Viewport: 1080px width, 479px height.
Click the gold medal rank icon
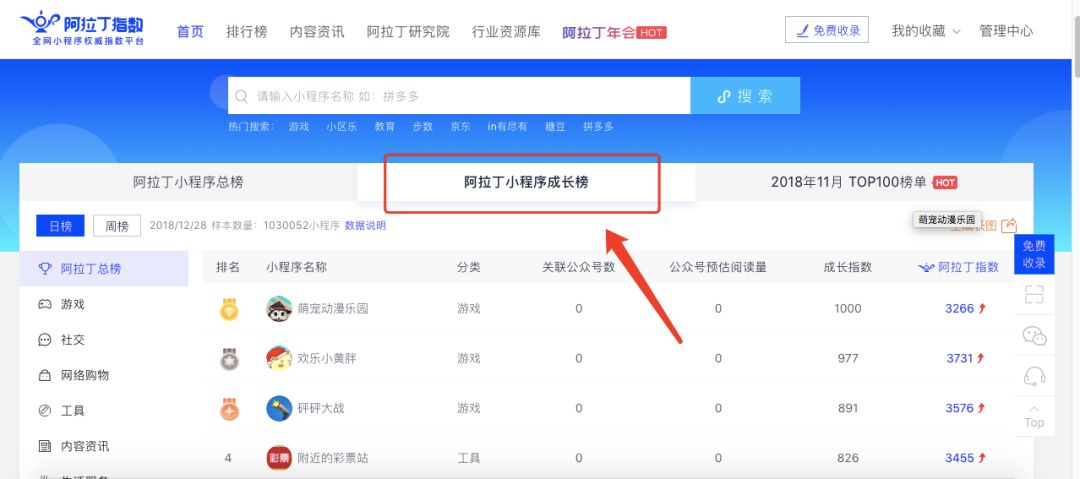(x=229, y=309)
